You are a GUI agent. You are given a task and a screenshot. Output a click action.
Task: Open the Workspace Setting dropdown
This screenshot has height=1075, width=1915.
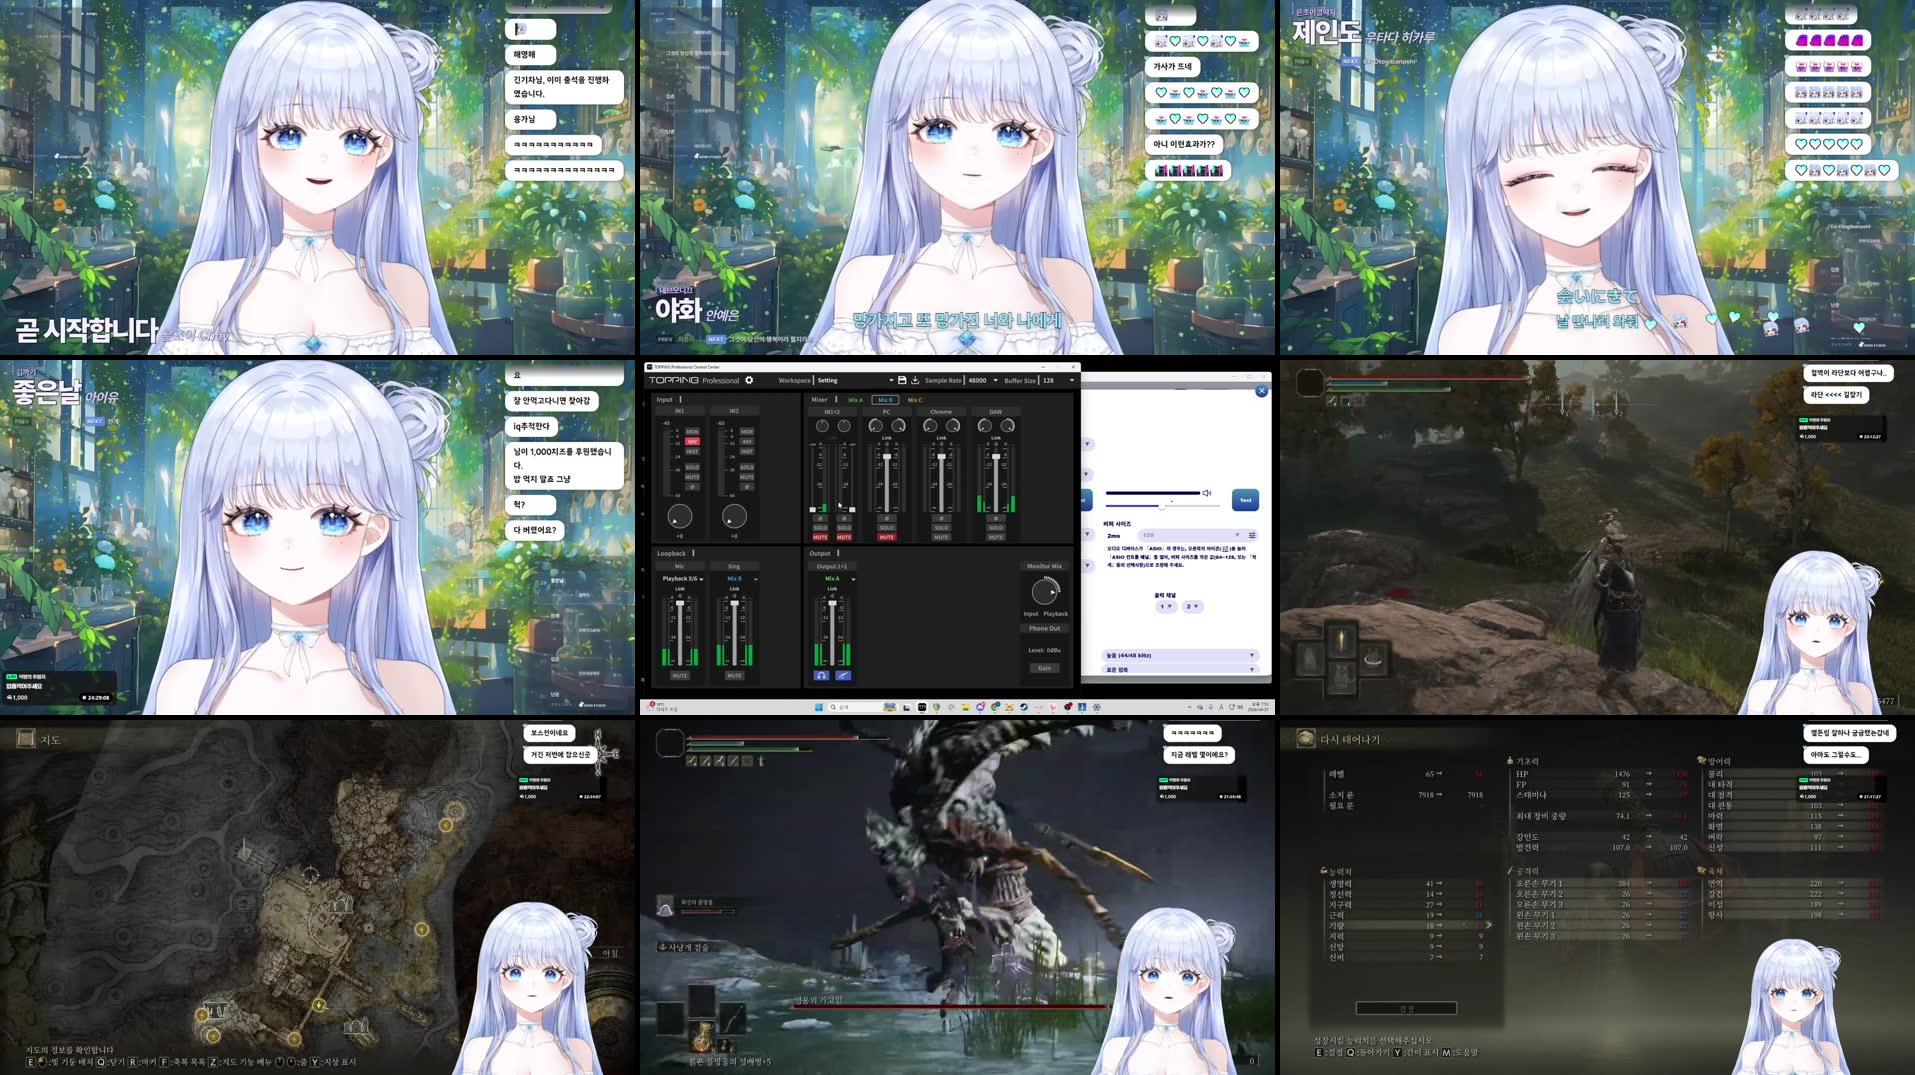pos(855,380)
